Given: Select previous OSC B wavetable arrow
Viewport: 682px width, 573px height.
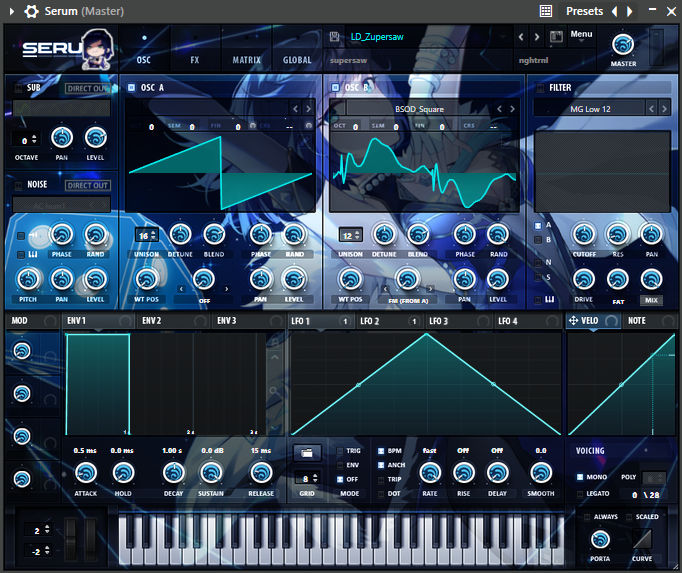Looking at the screenshot, I should (x=499, y=109).
